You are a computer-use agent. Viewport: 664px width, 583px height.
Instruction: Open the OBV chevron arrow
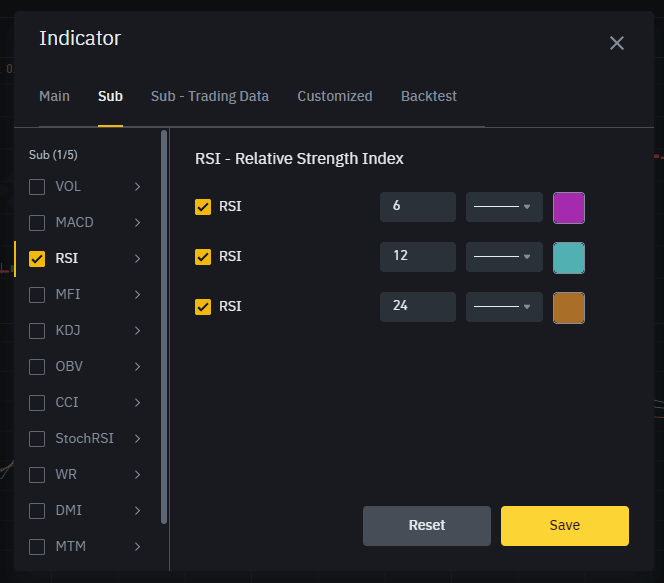[x=137, y=367]
